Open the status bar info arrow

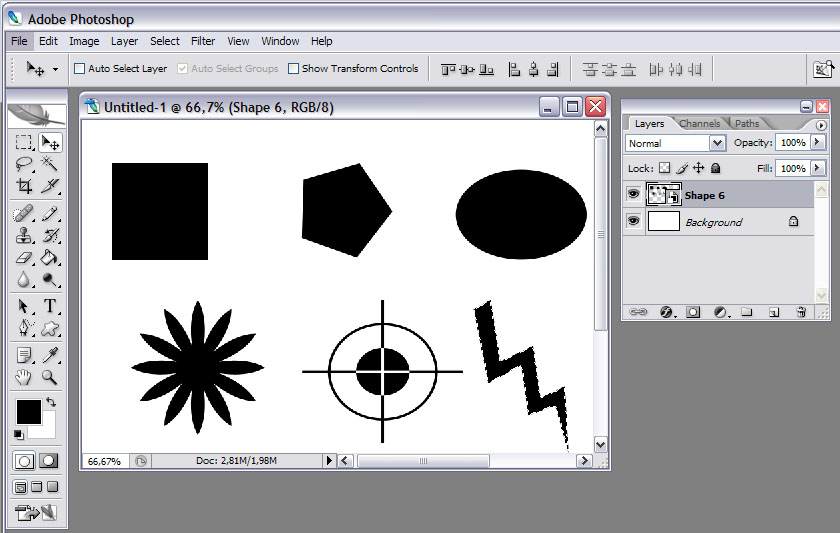(x=329, y=461)
